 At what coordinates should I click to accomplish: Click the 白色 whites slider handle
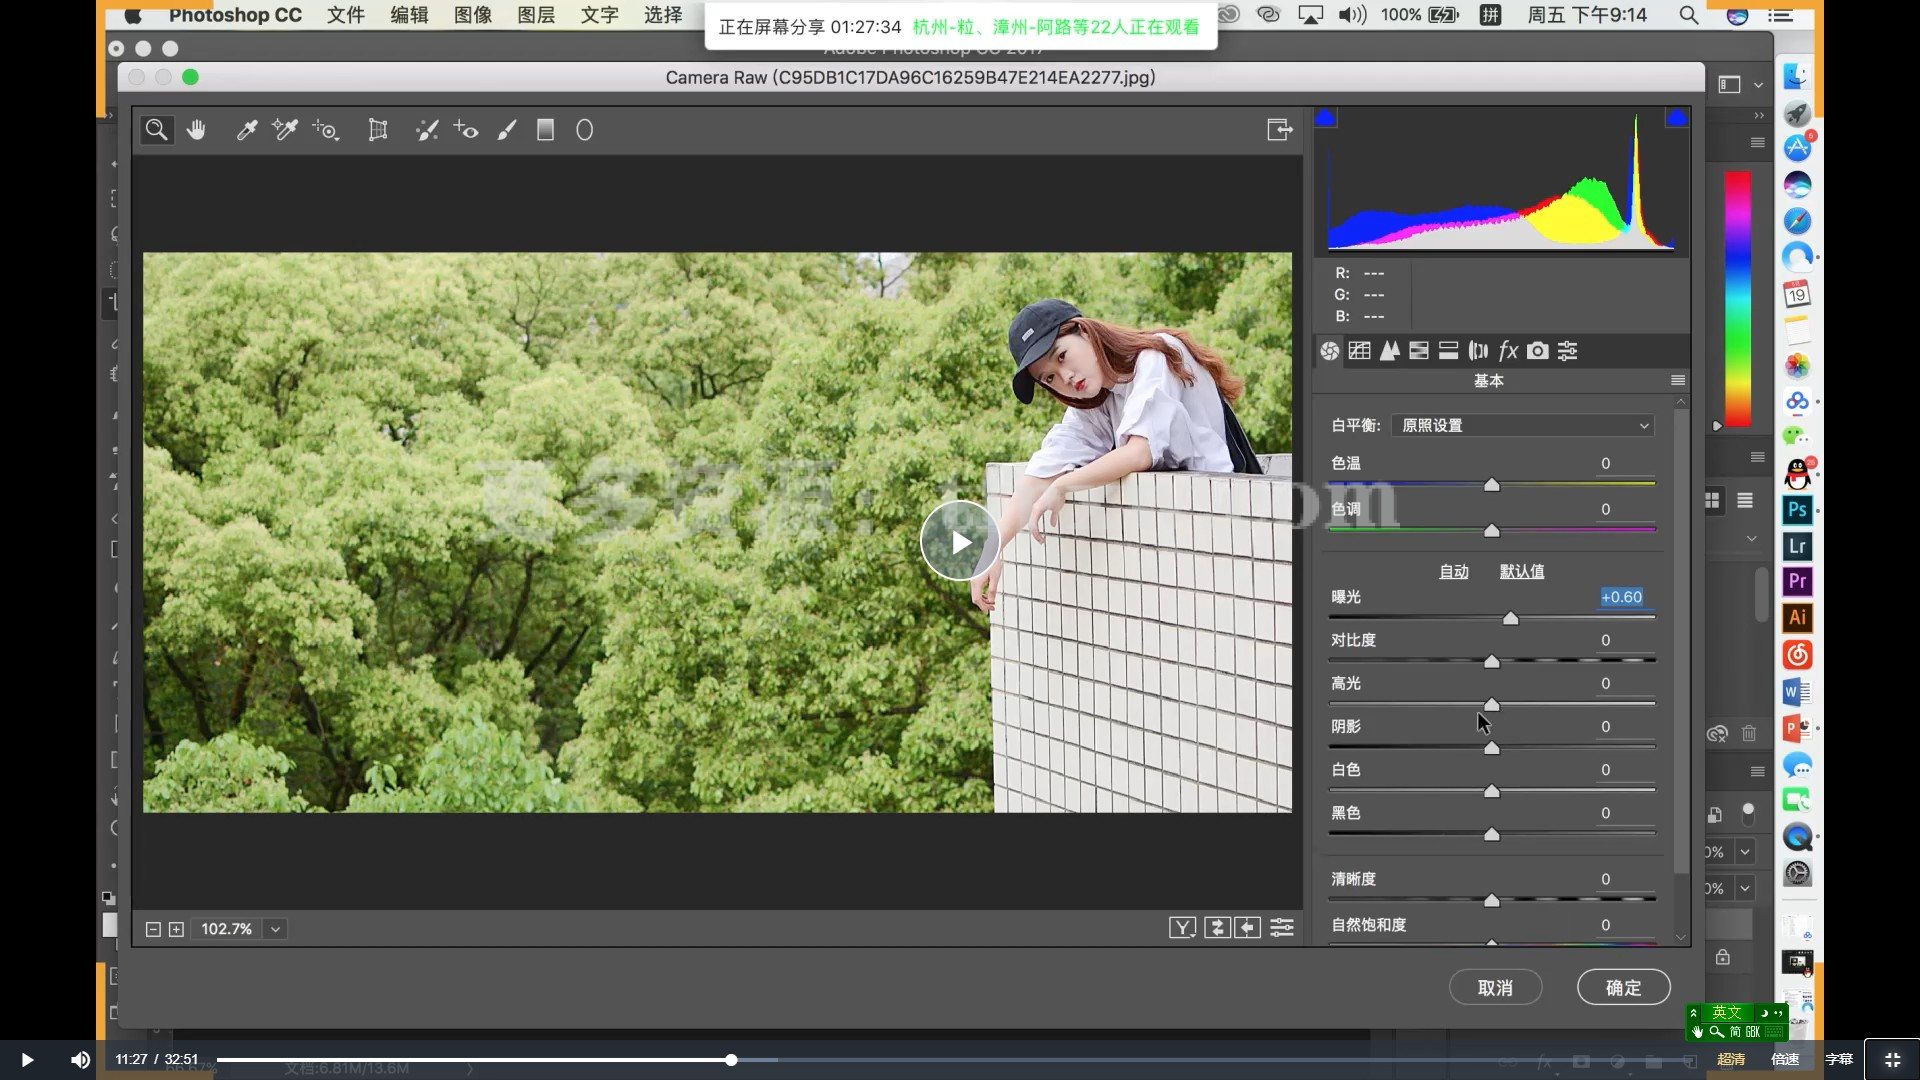click(1491, 791)
